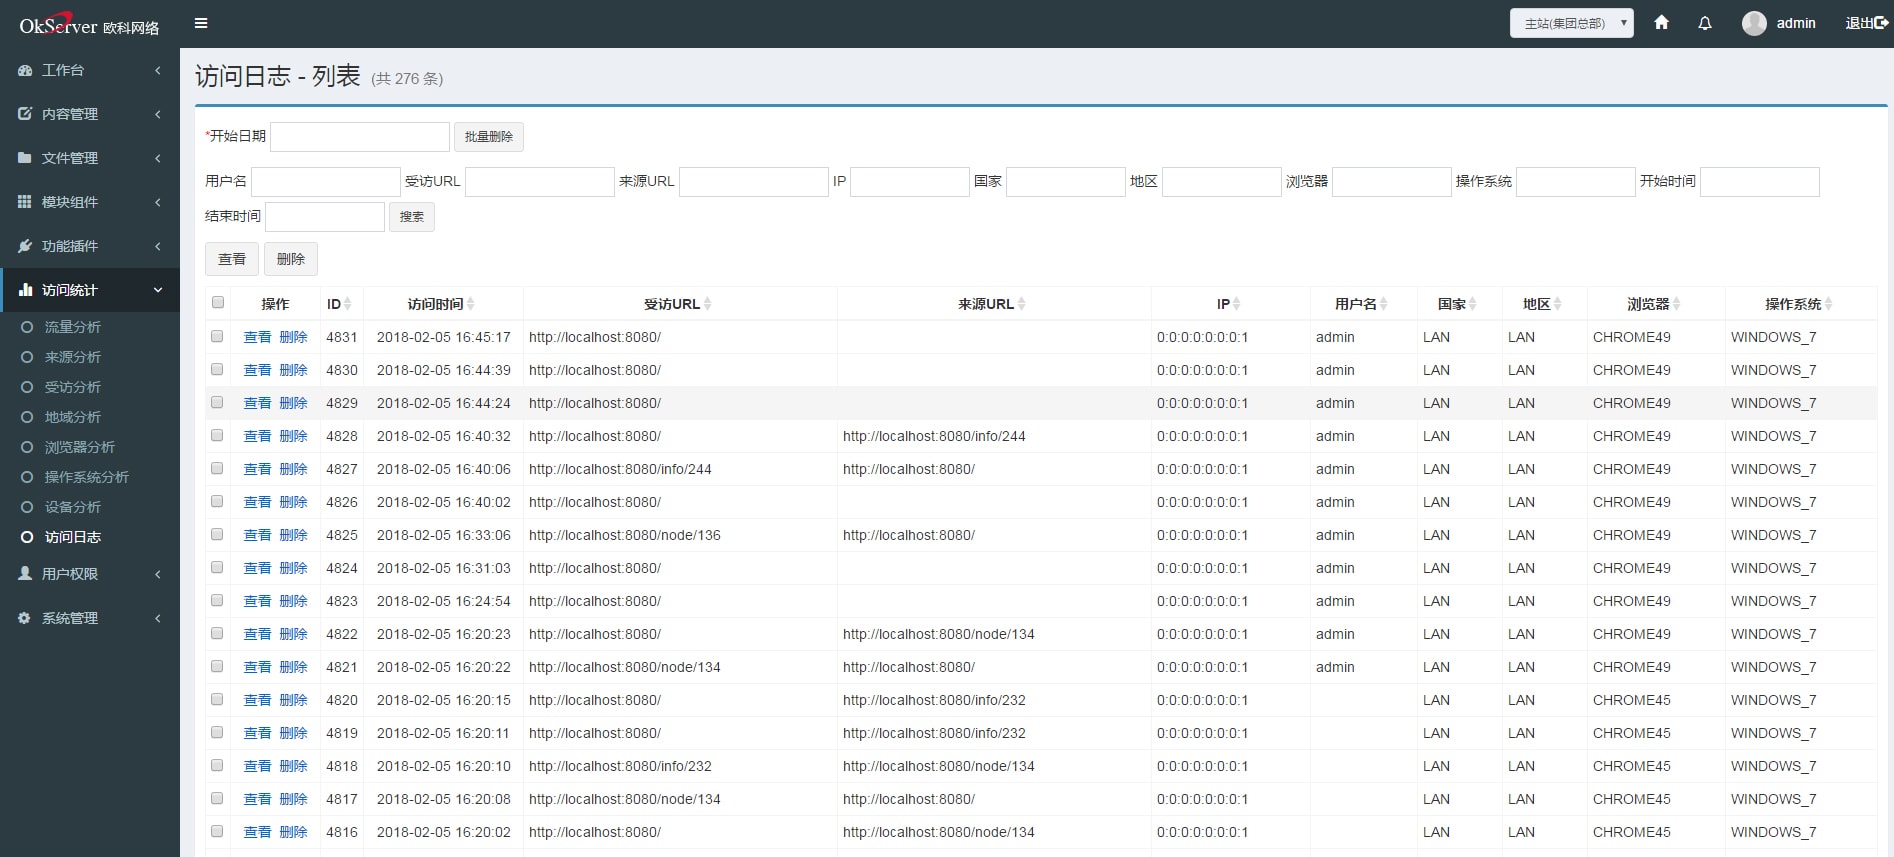Check the row with ID 4829
1894x857 pixels.
[217, 402]
